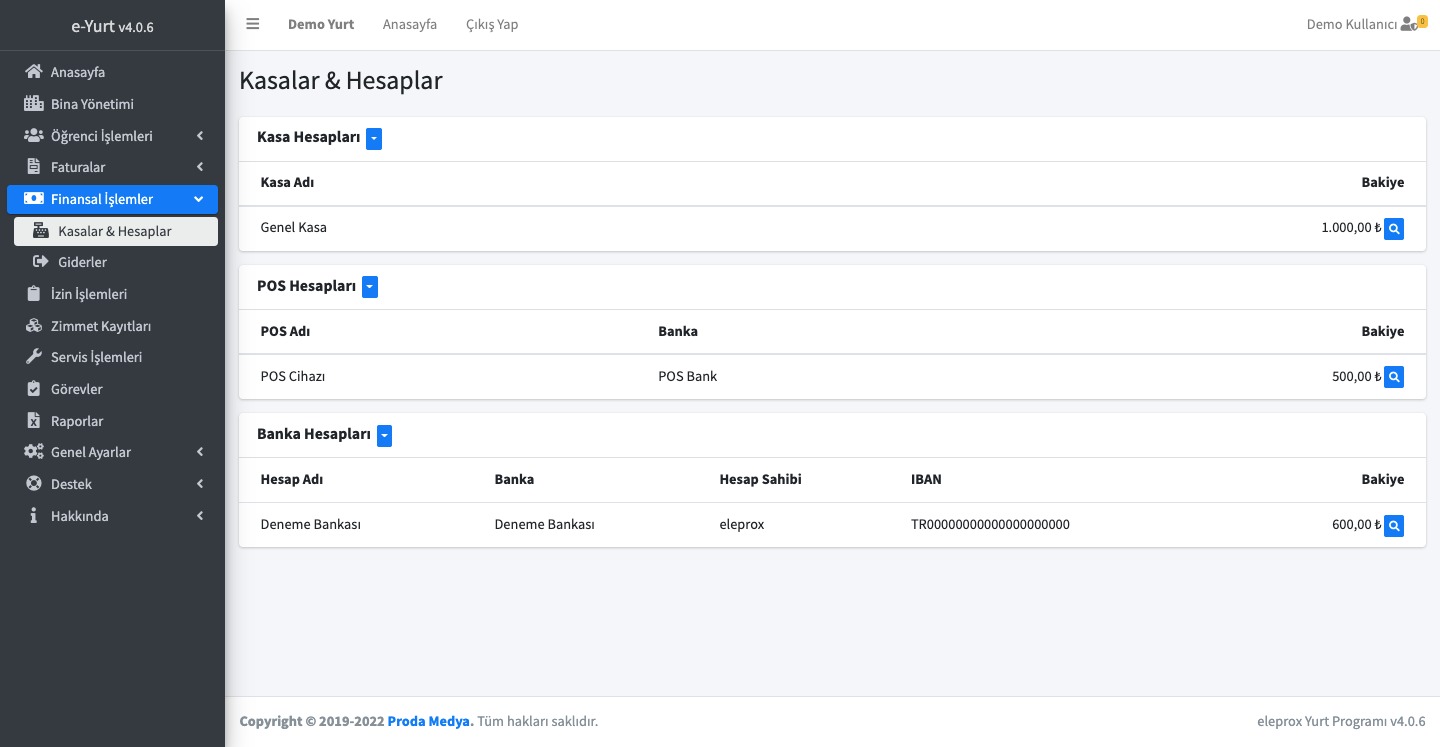Open the Banka Hesapları dropdown button
The image size is (1440, 747).
[x=384, y=436]
